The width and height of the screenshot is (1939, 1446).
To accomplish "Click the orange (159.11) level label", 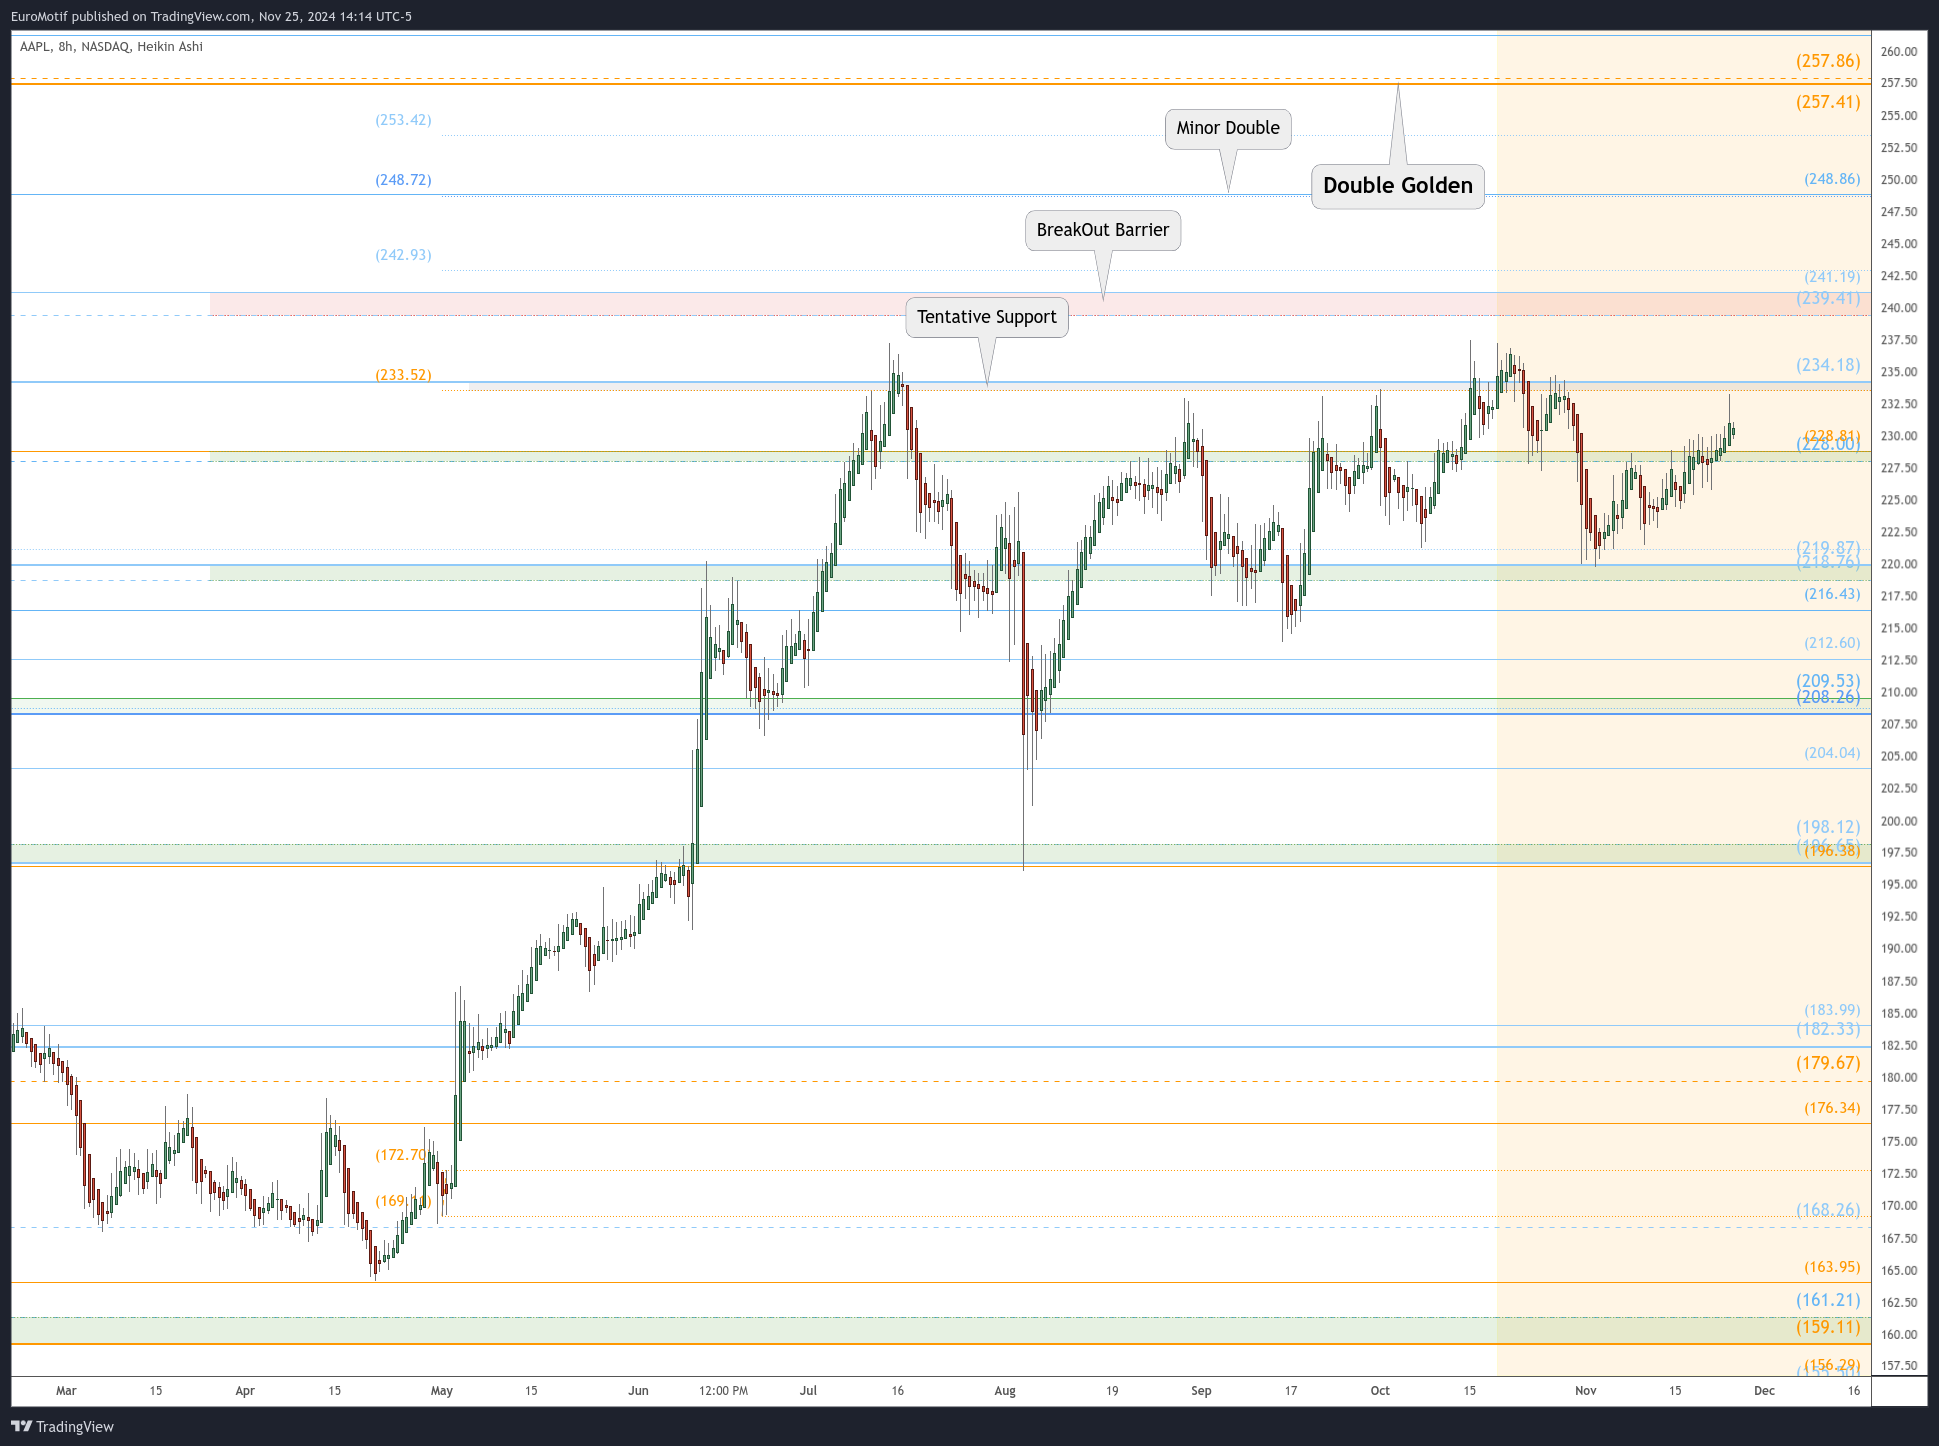I will tap(1828, 1327).
